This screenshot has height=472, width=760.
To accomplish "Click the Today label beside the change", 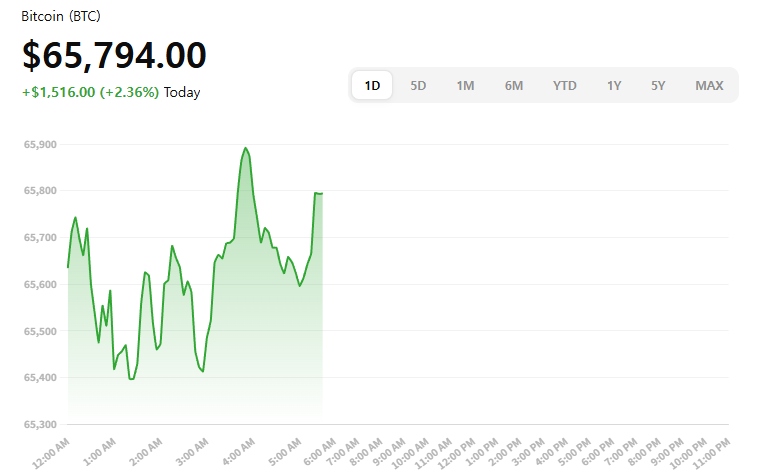I will click(182, 92).
